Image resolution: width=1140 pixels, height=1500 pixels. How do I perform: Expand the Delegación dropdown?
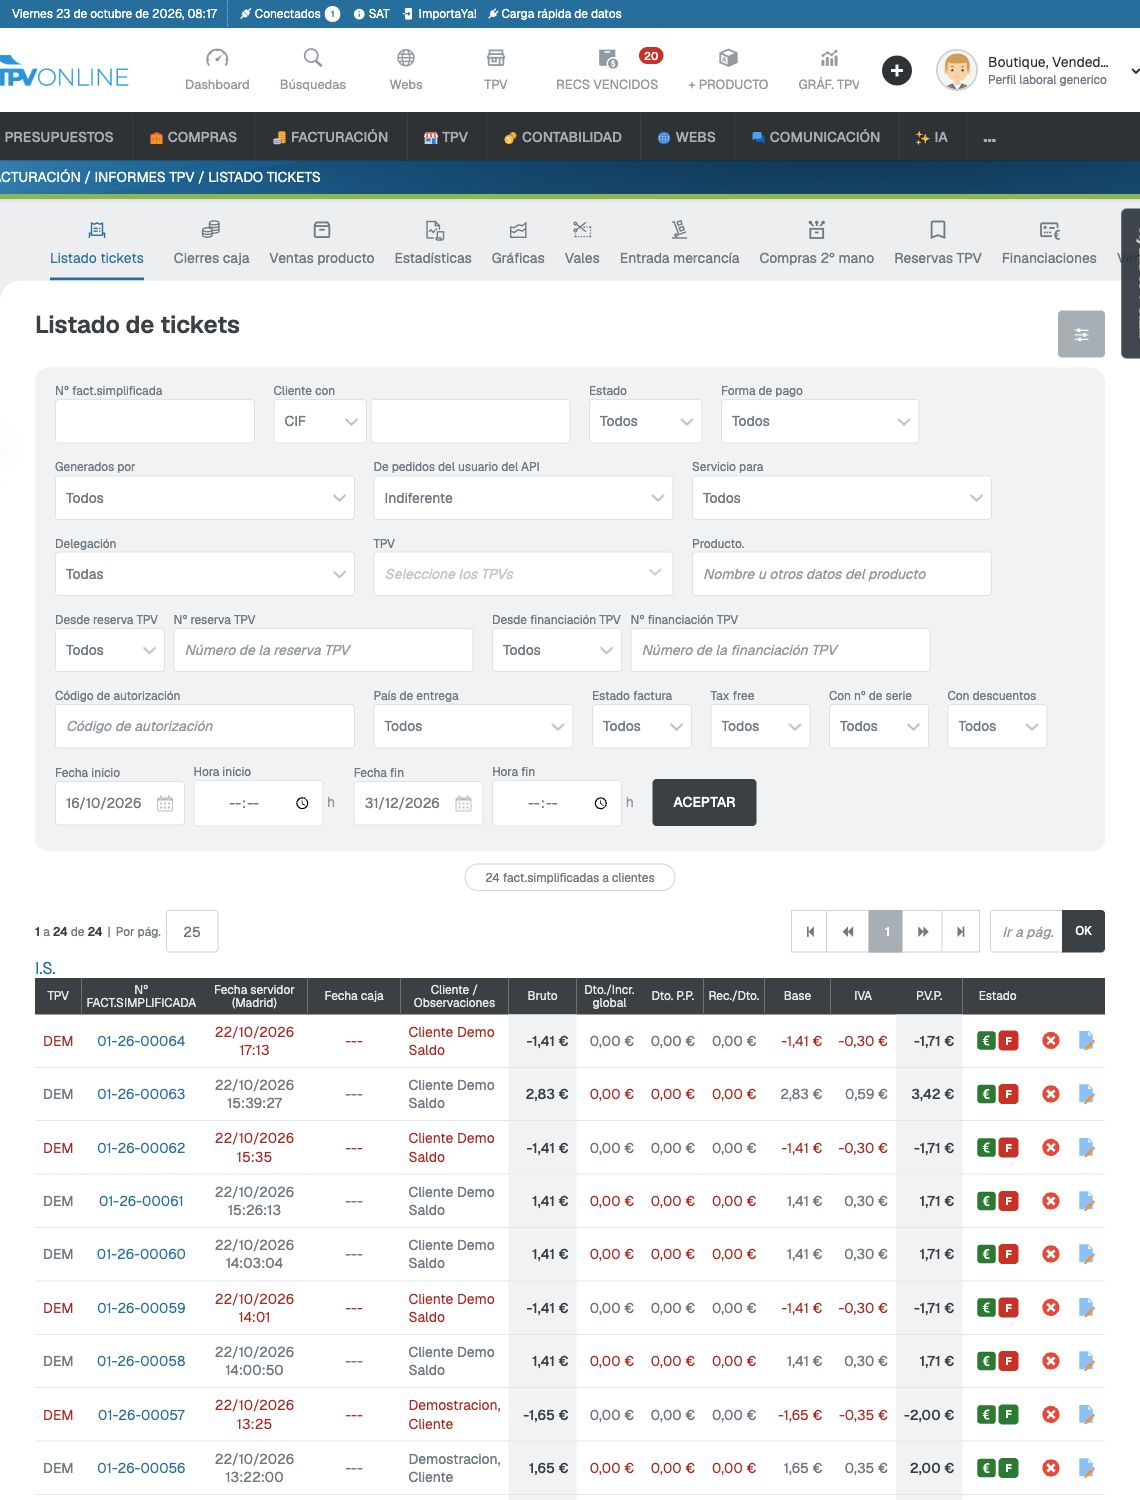pyautogui.click(x=205, y=574)
